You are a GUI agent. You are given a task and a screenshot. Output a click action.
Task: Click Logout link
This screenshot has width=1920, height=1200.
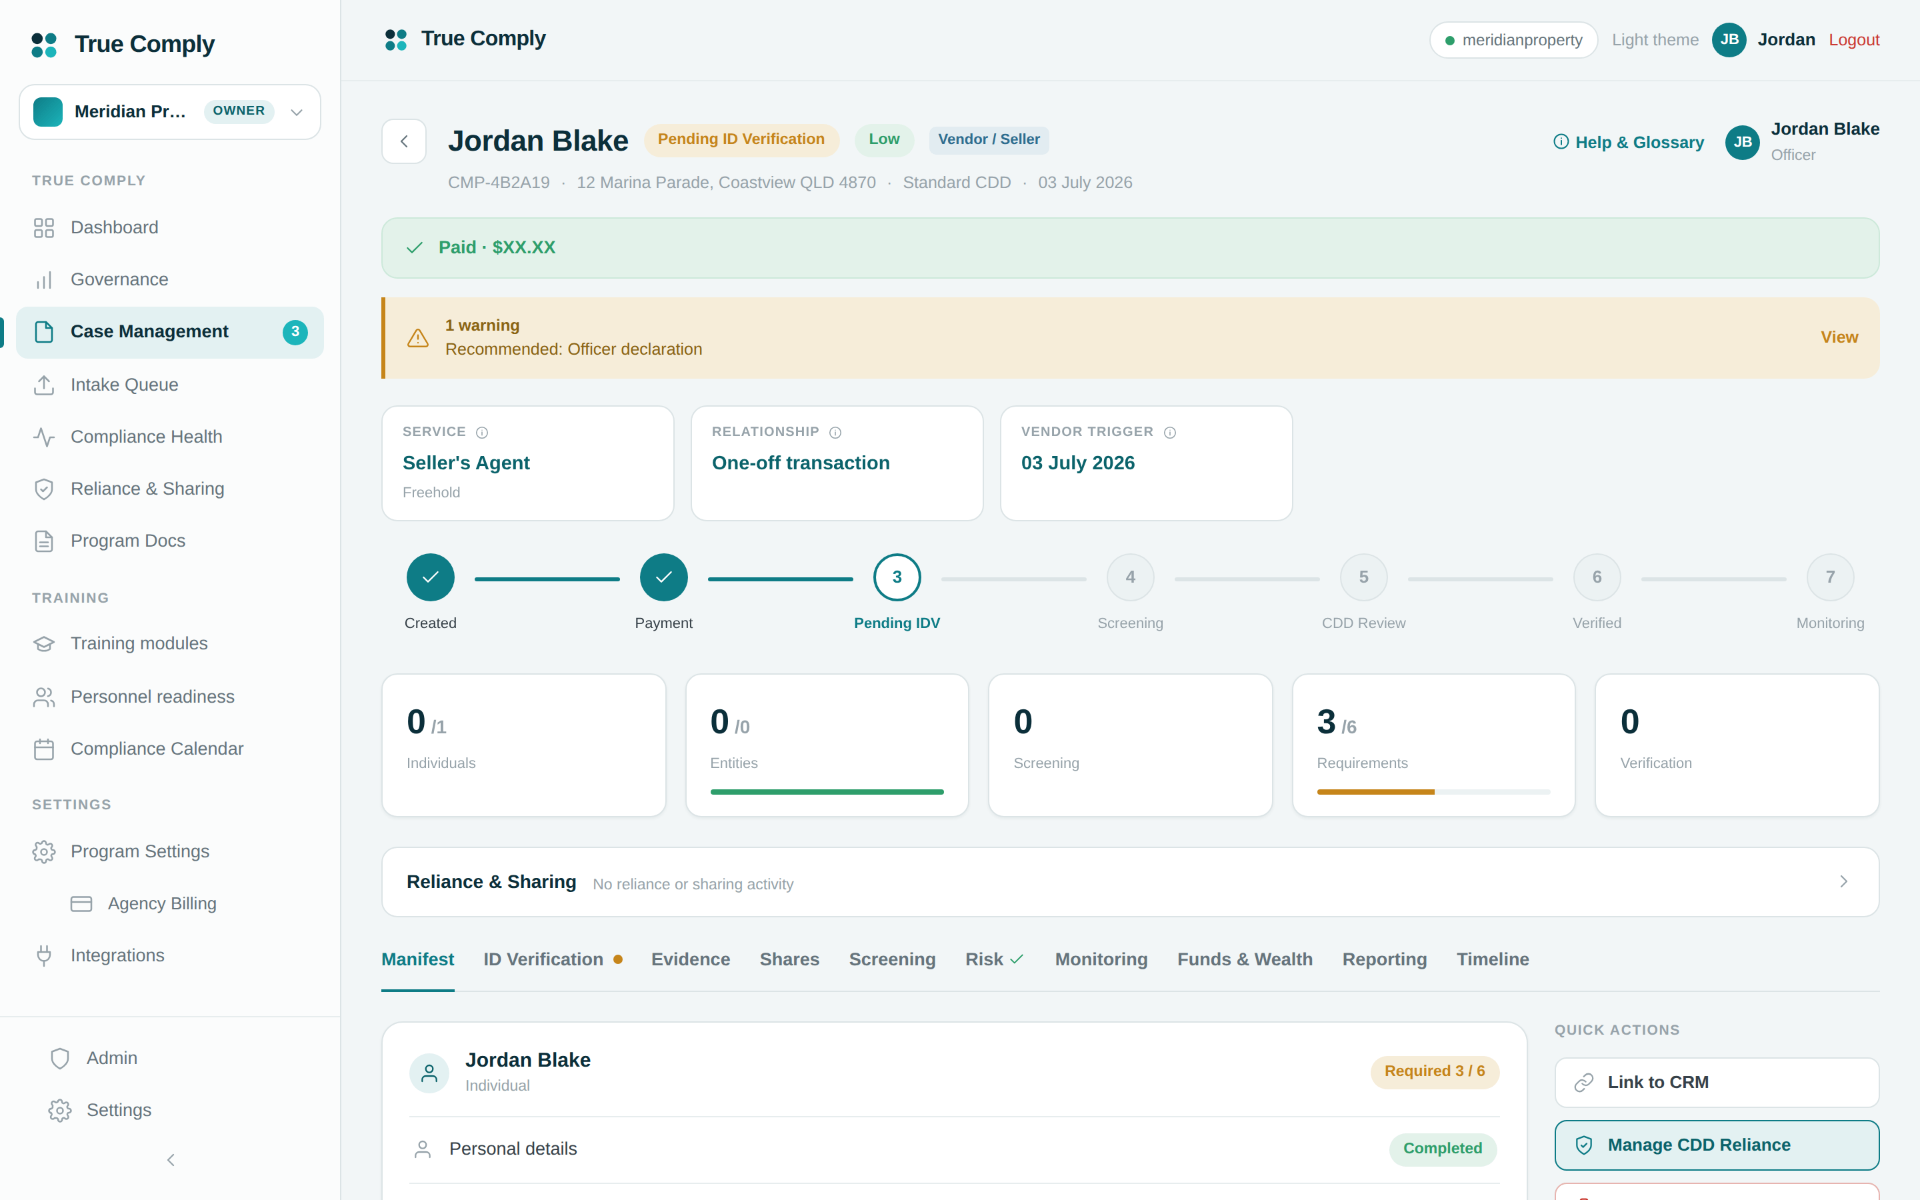(x=1854, y=40)
